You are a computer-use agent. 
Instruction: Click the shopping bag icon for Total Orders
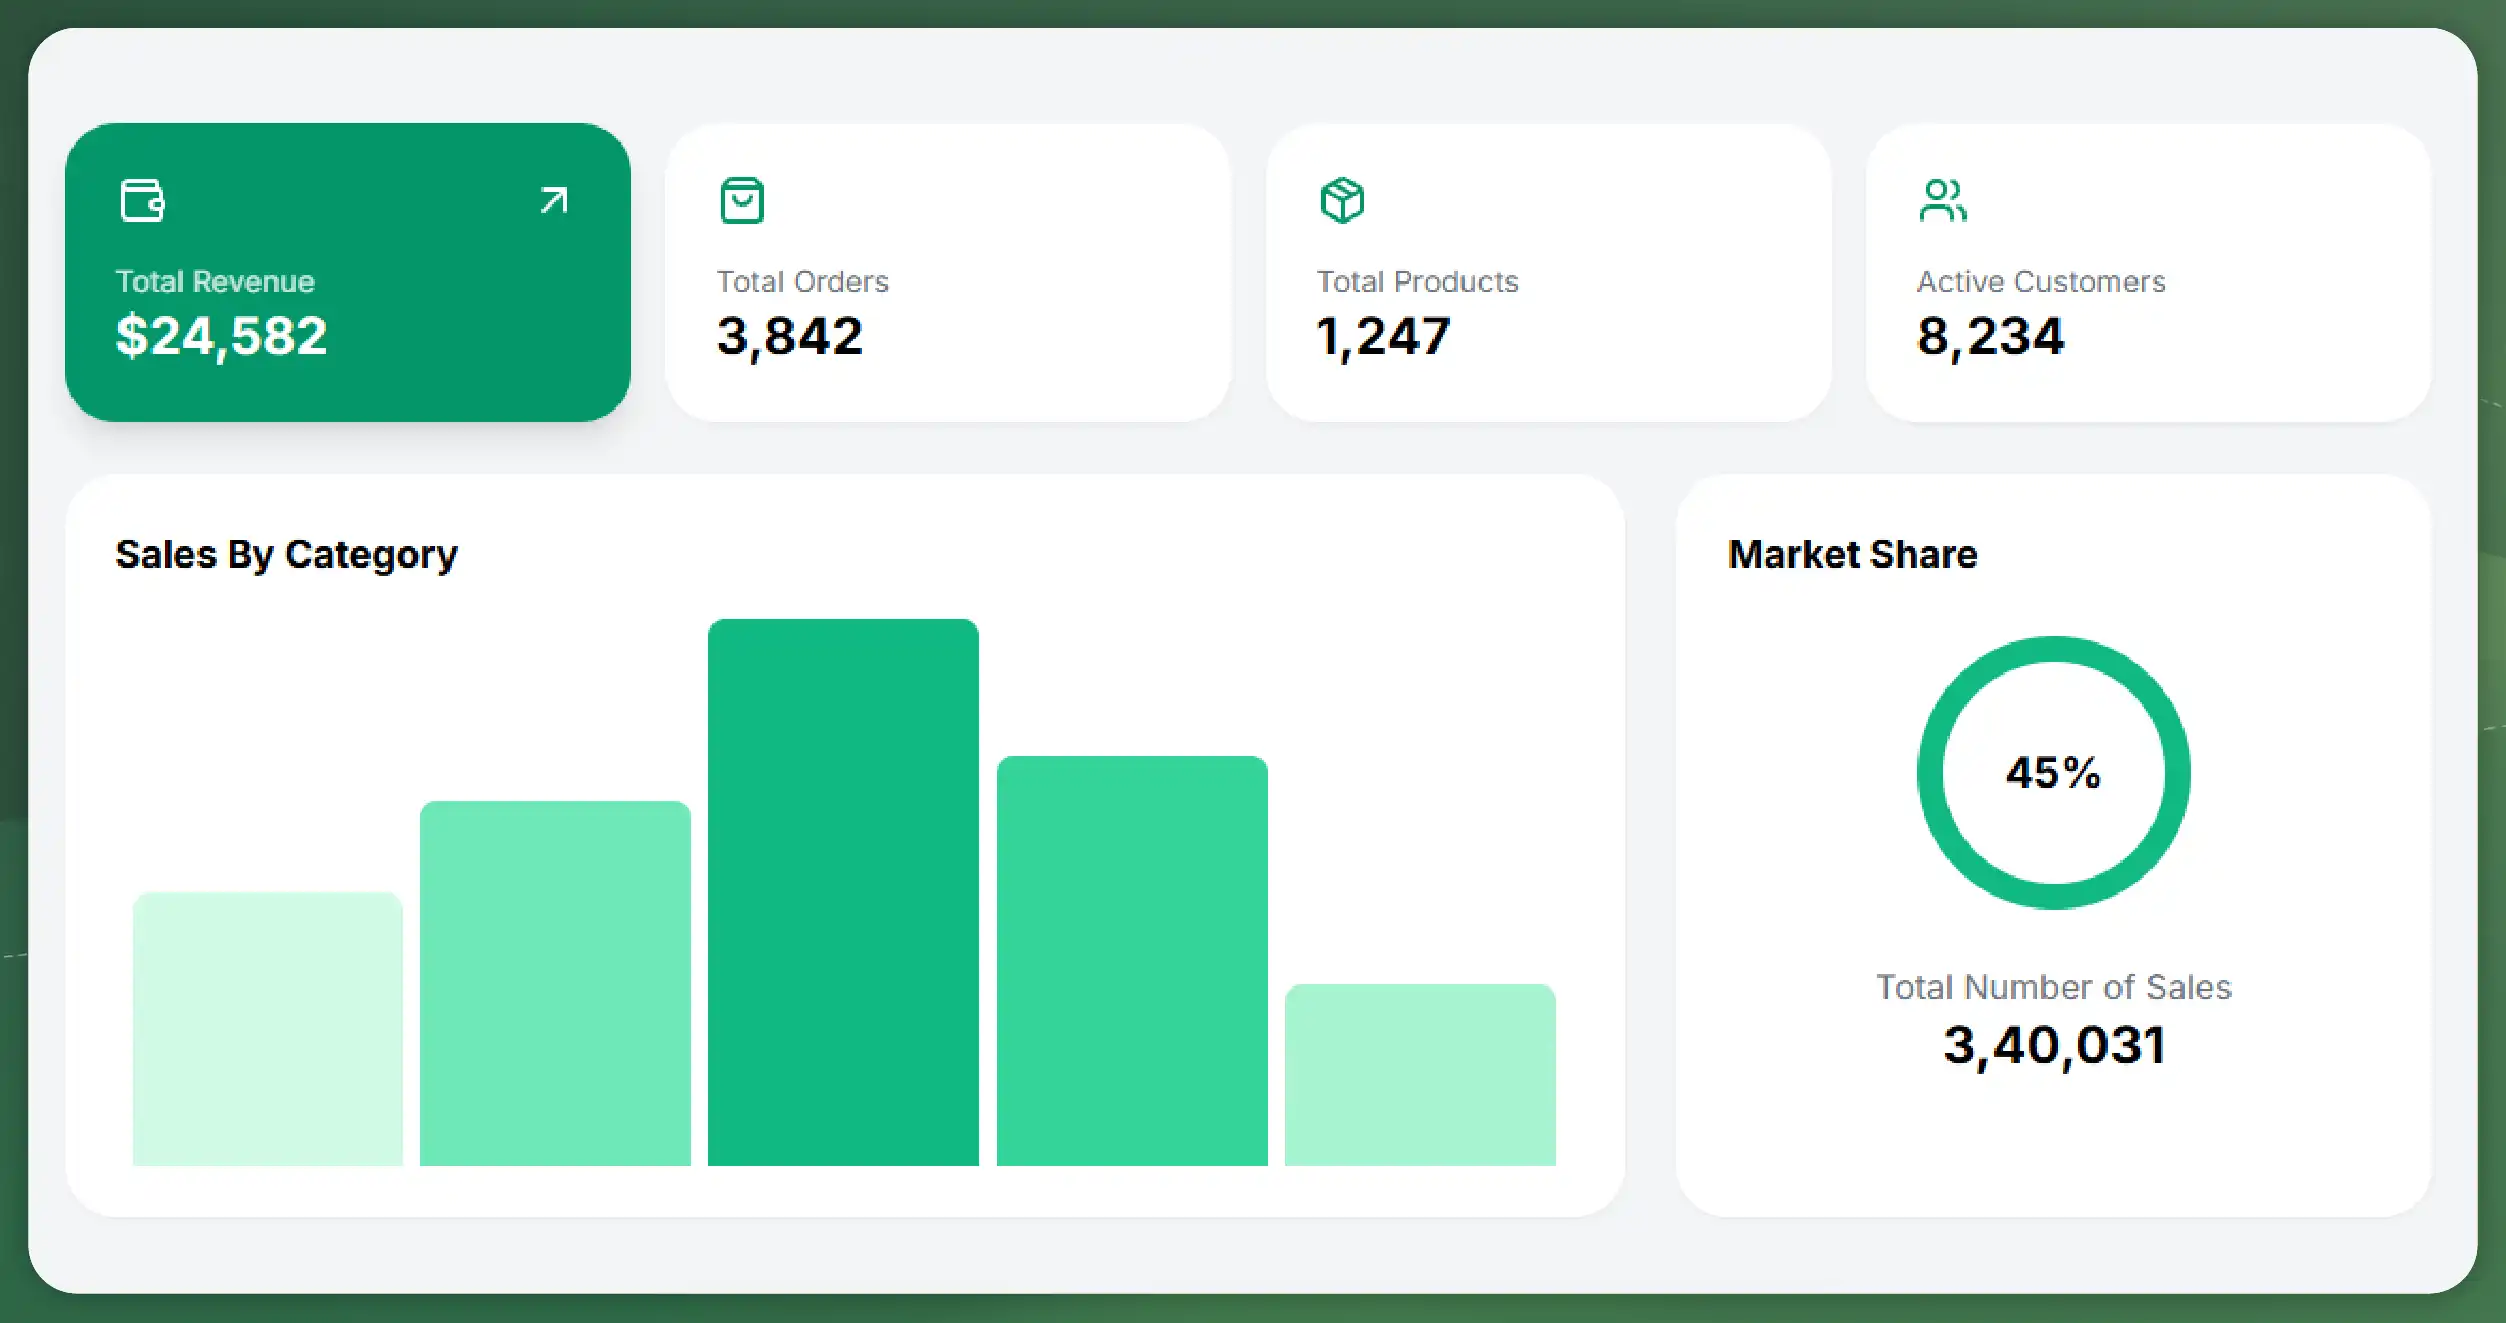[742, 200]
